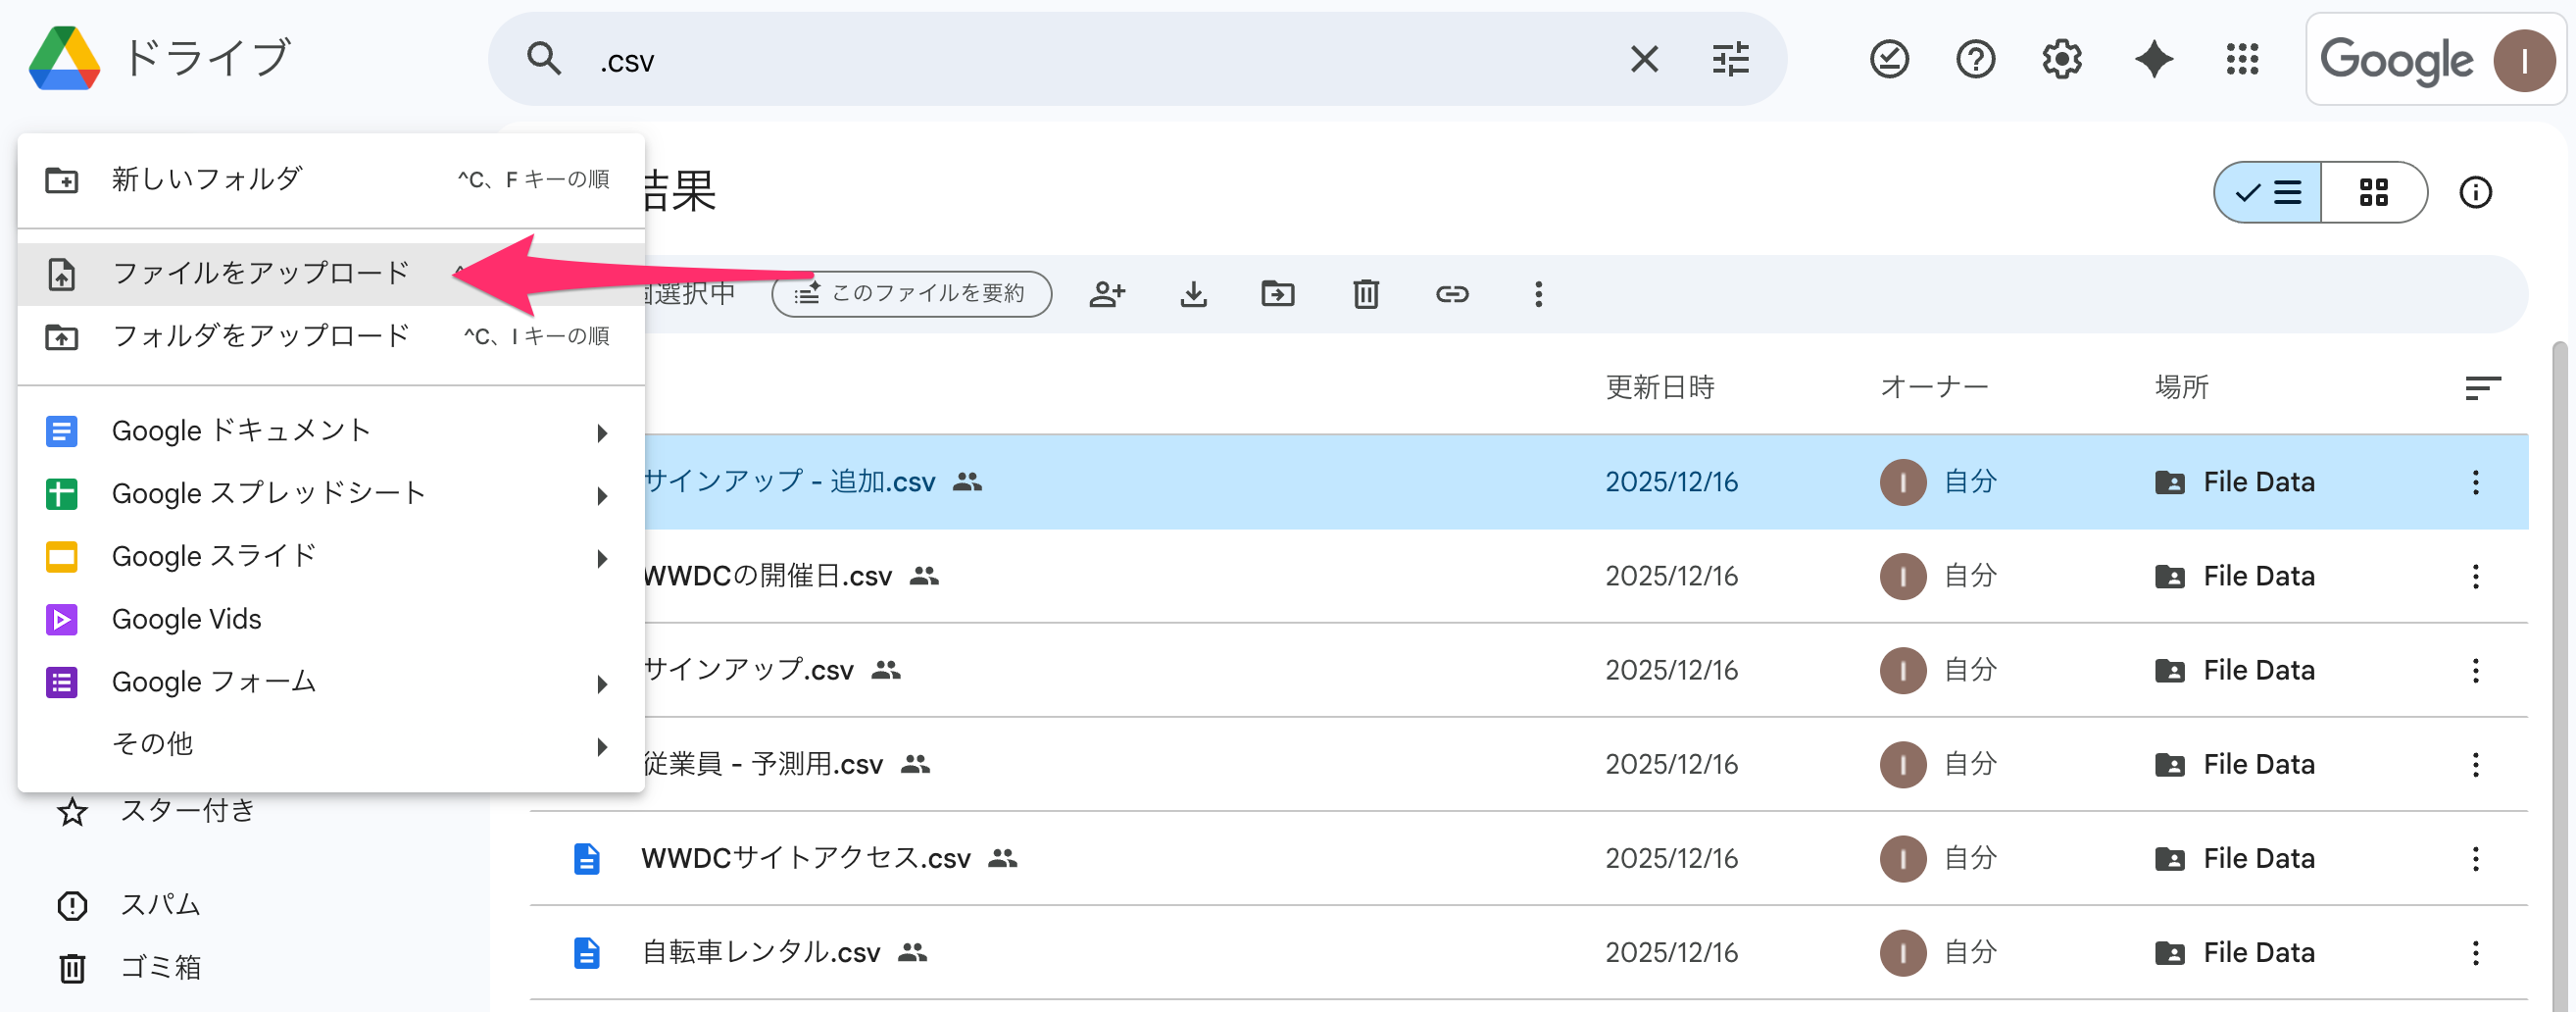
Task: Expand the その他 submenu
Action: [x=602, y=747]
